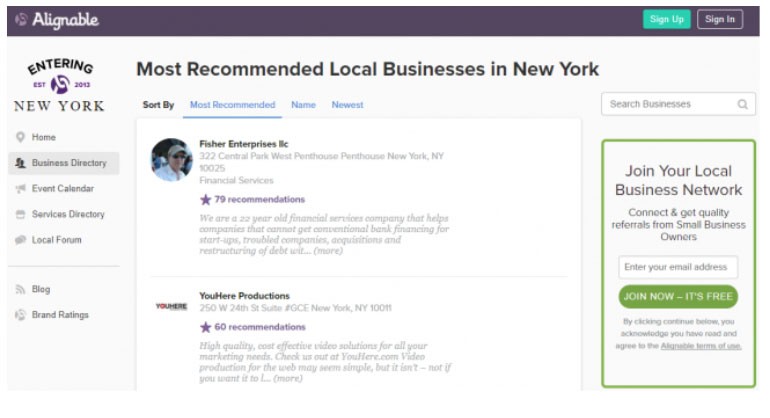This screenshot has height=418, width=770.
Task: Focus the Search Businesses field
Action: (670, 104)
